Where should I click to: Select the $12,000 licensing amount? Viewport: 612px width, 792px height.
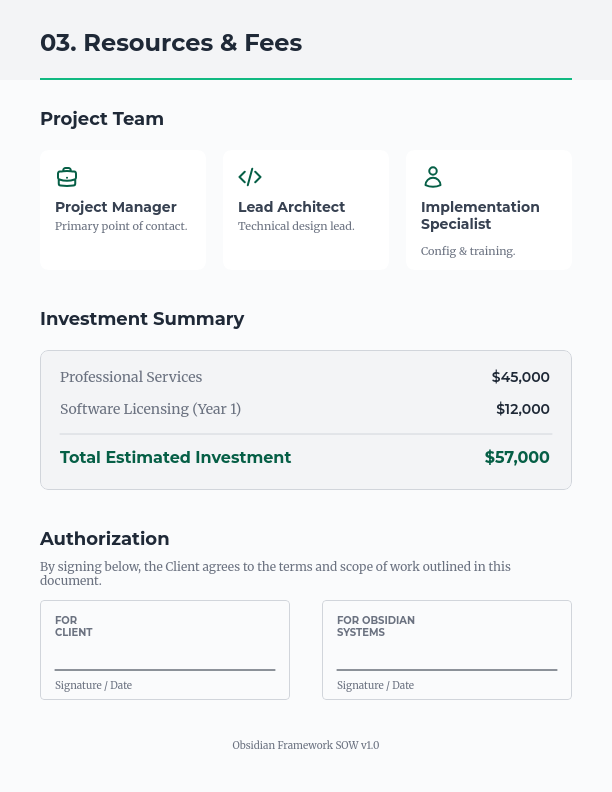(522, 409)
